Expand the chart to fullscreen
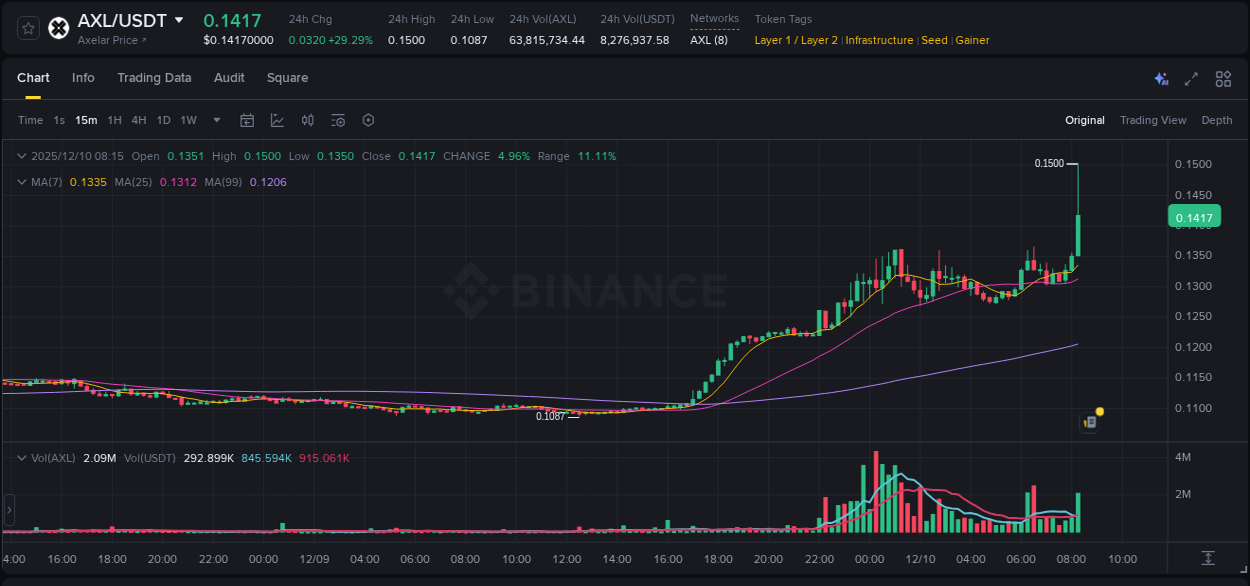Viewport: 1250px width, 586px height. point(1191,78)
